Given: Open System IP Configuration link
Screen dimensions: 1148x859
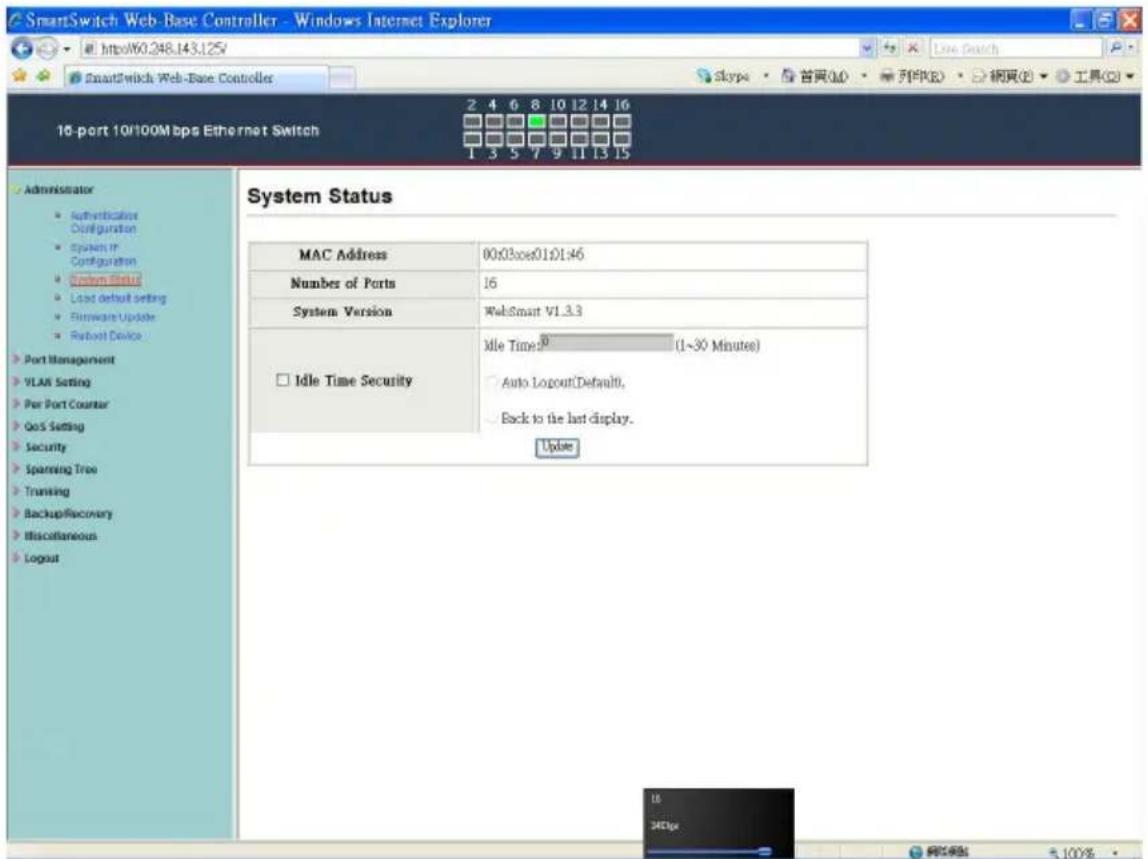Looking at the screenshot, I should pos(102,254).
